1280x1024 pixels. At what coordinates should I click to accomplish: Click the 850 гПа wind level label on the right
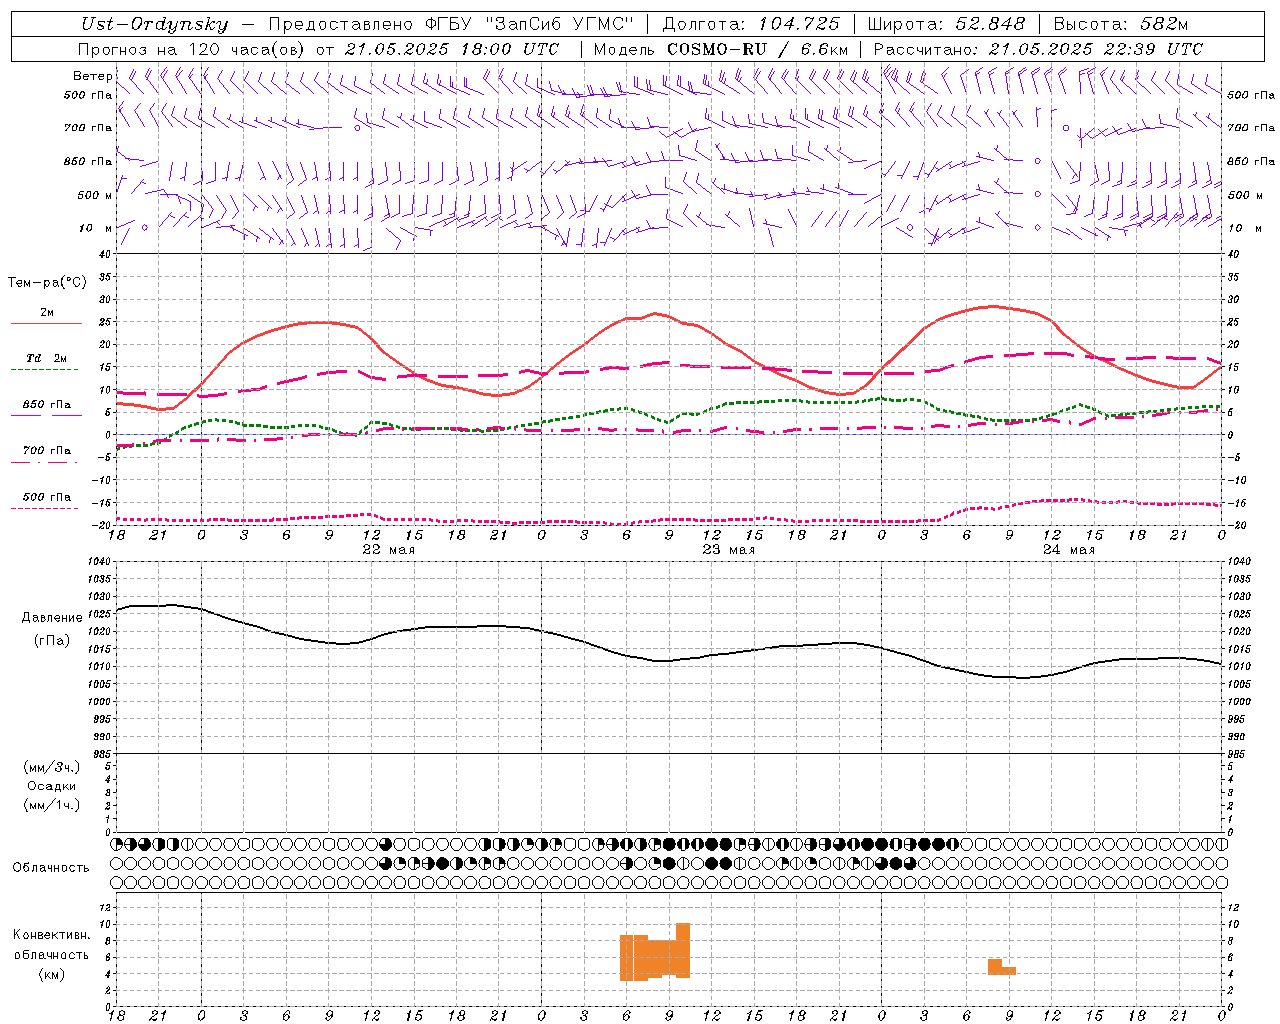[x=1251, y=161]
